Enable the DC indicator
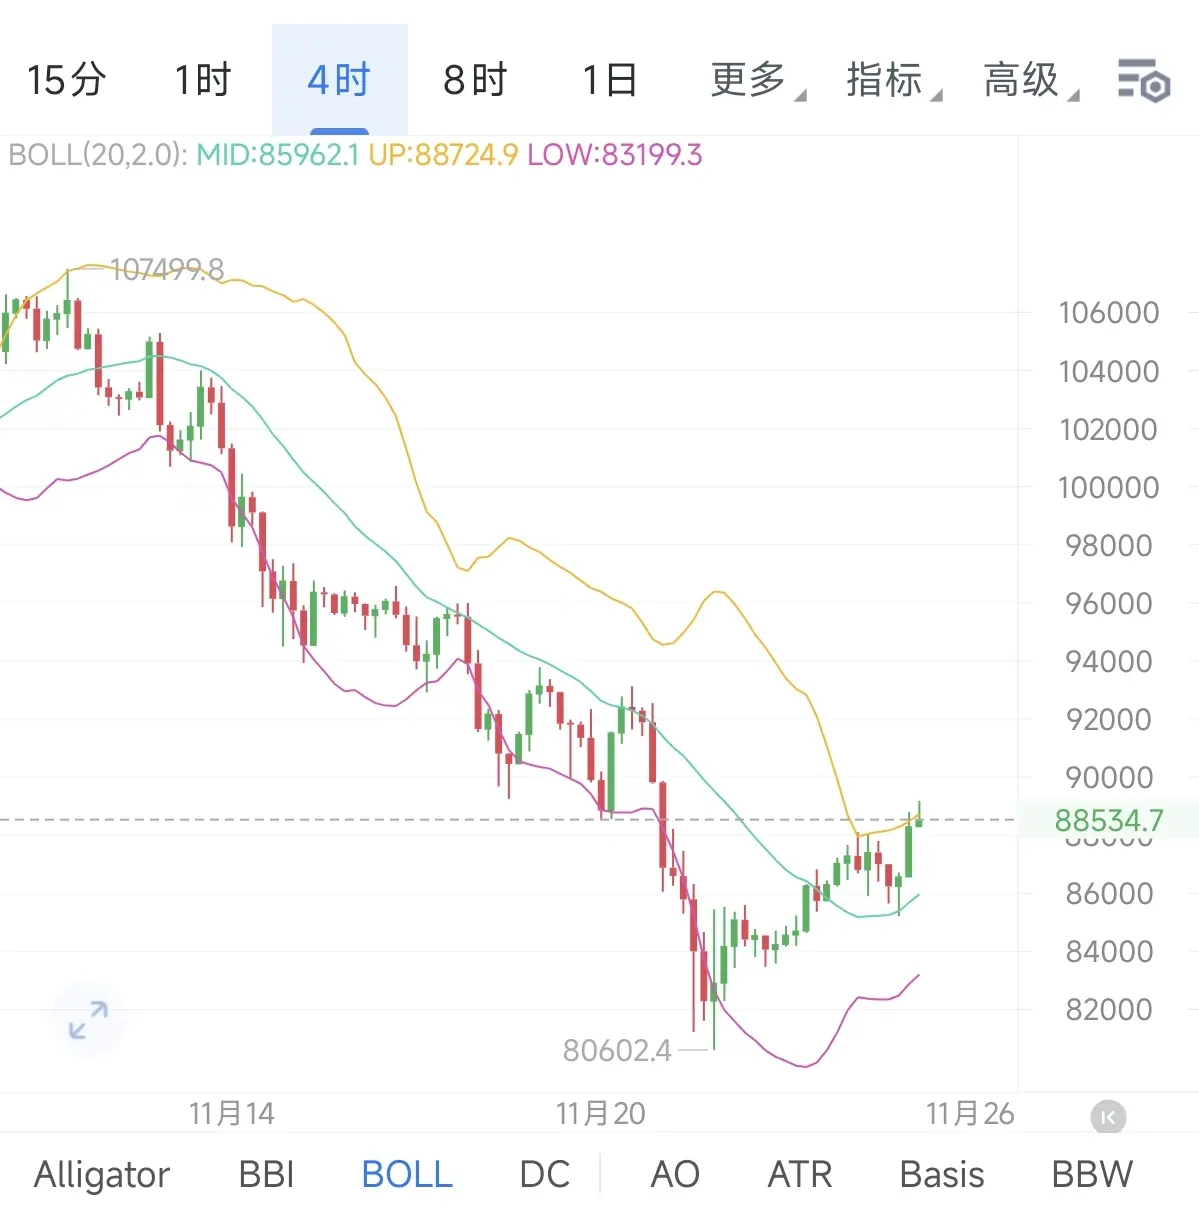The image size is (1199, 1218). [x=545, y=1174]
